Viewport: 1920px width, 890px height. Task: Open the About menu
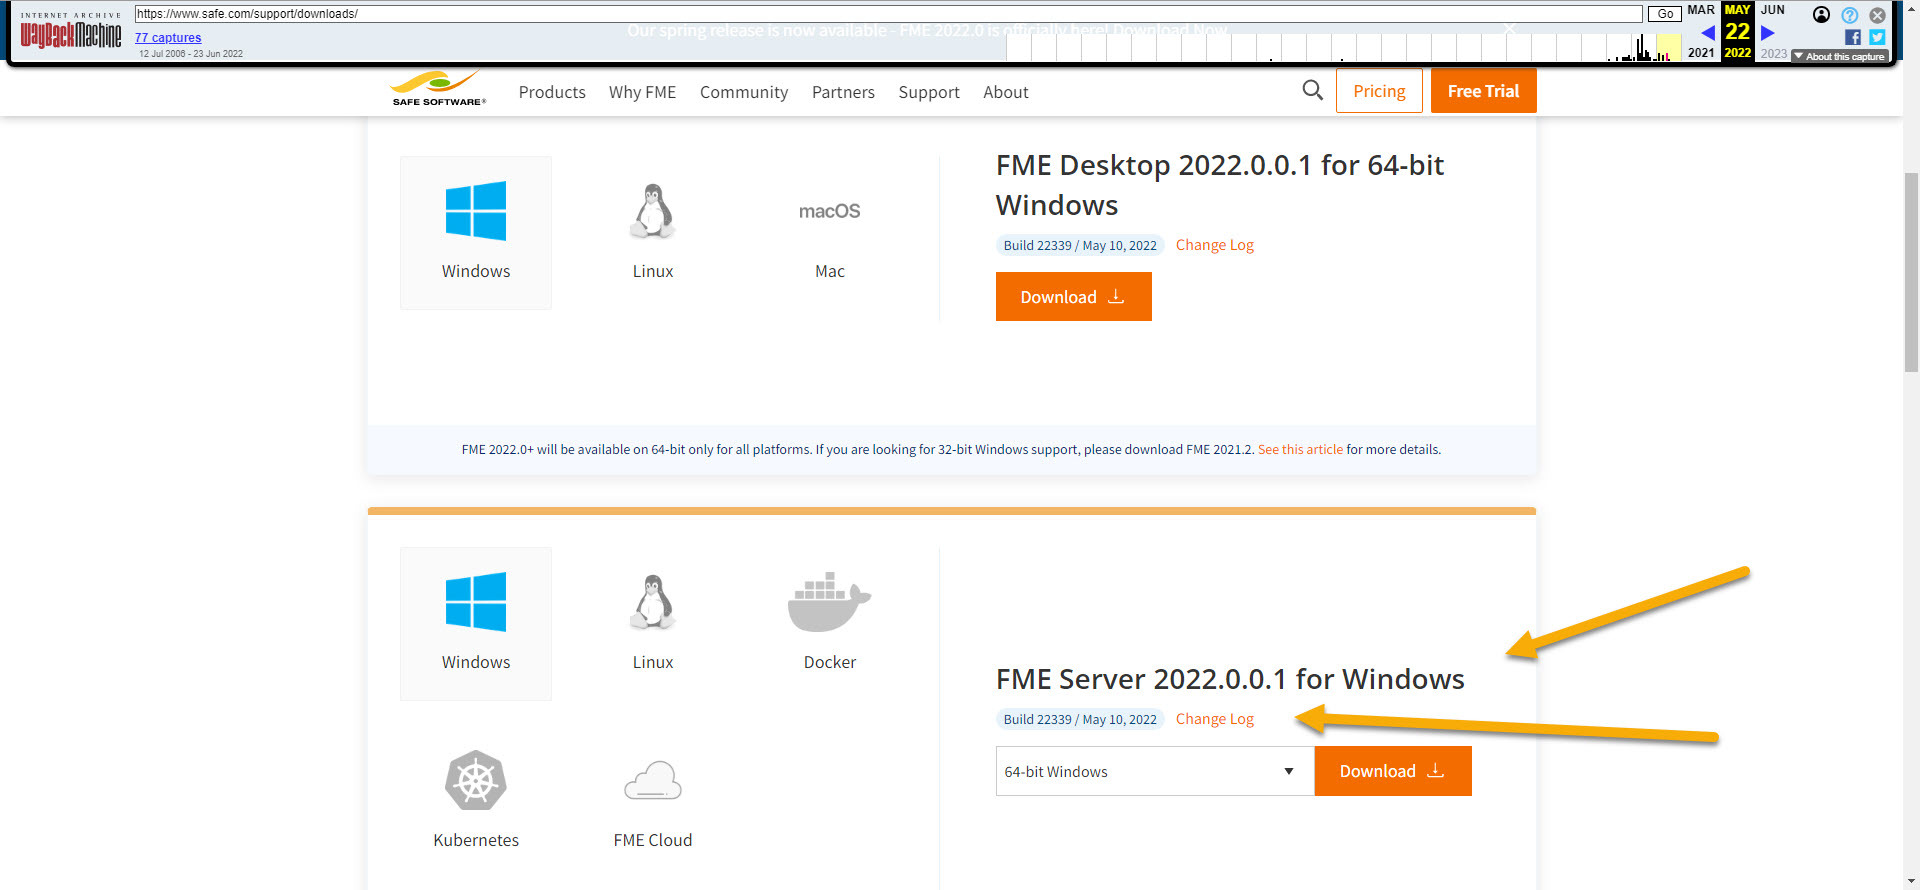tap(1005, 92)
